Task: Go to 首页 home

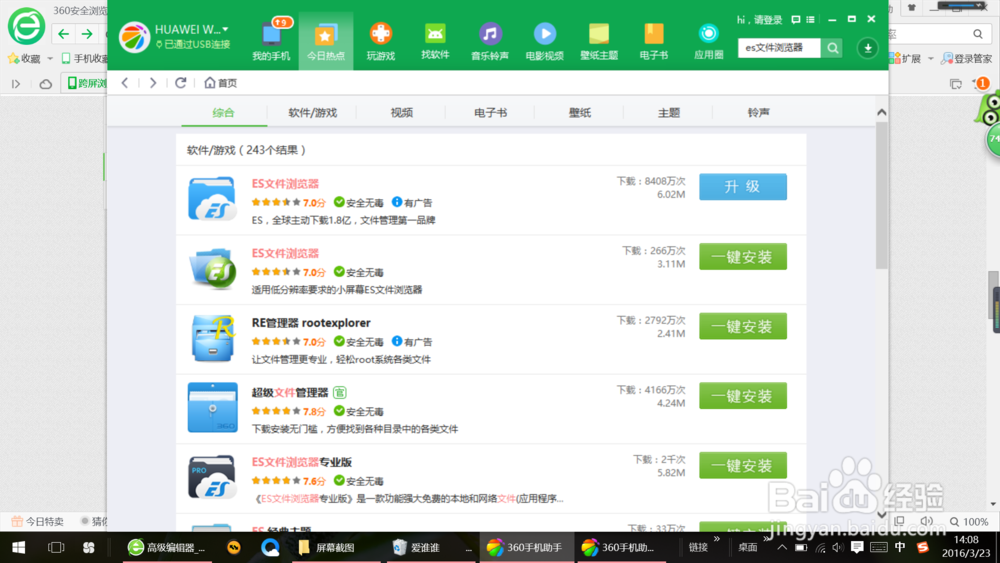Action: (221, 83)
